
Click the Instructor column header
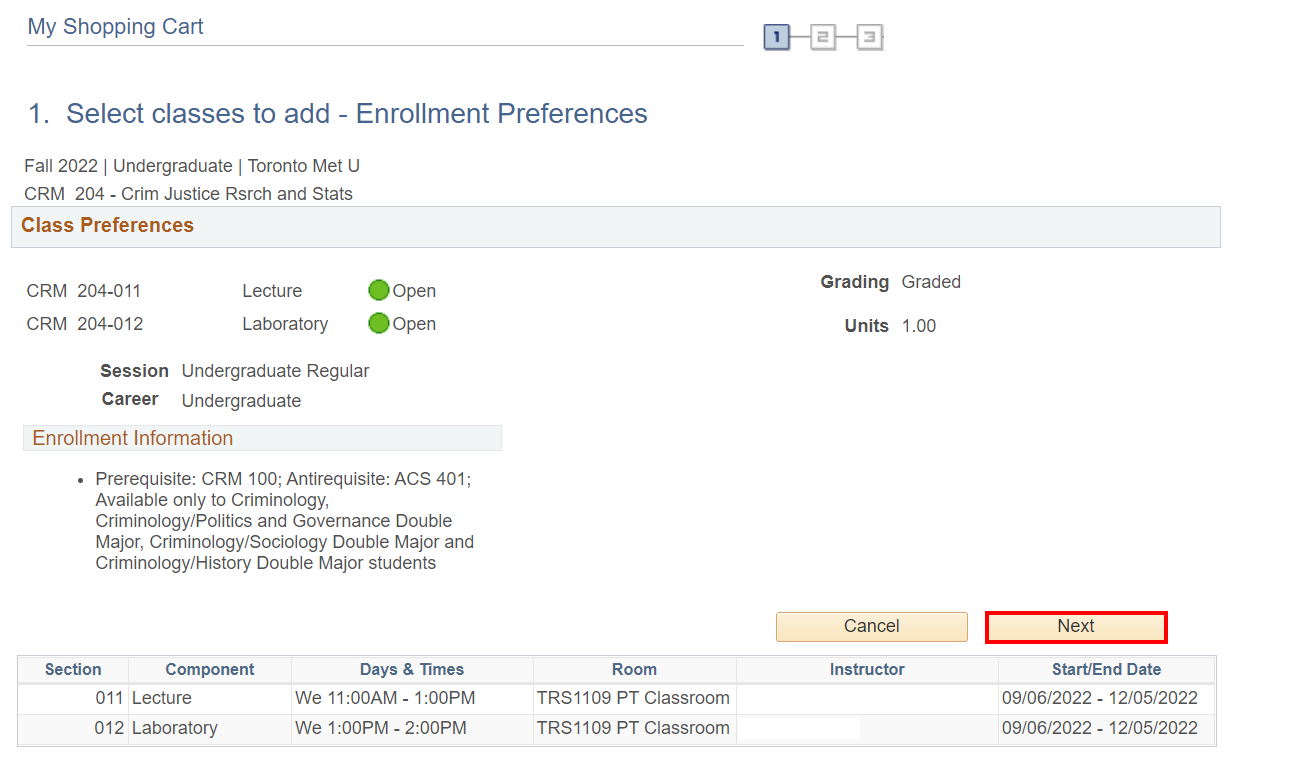(x=867, y=670)
